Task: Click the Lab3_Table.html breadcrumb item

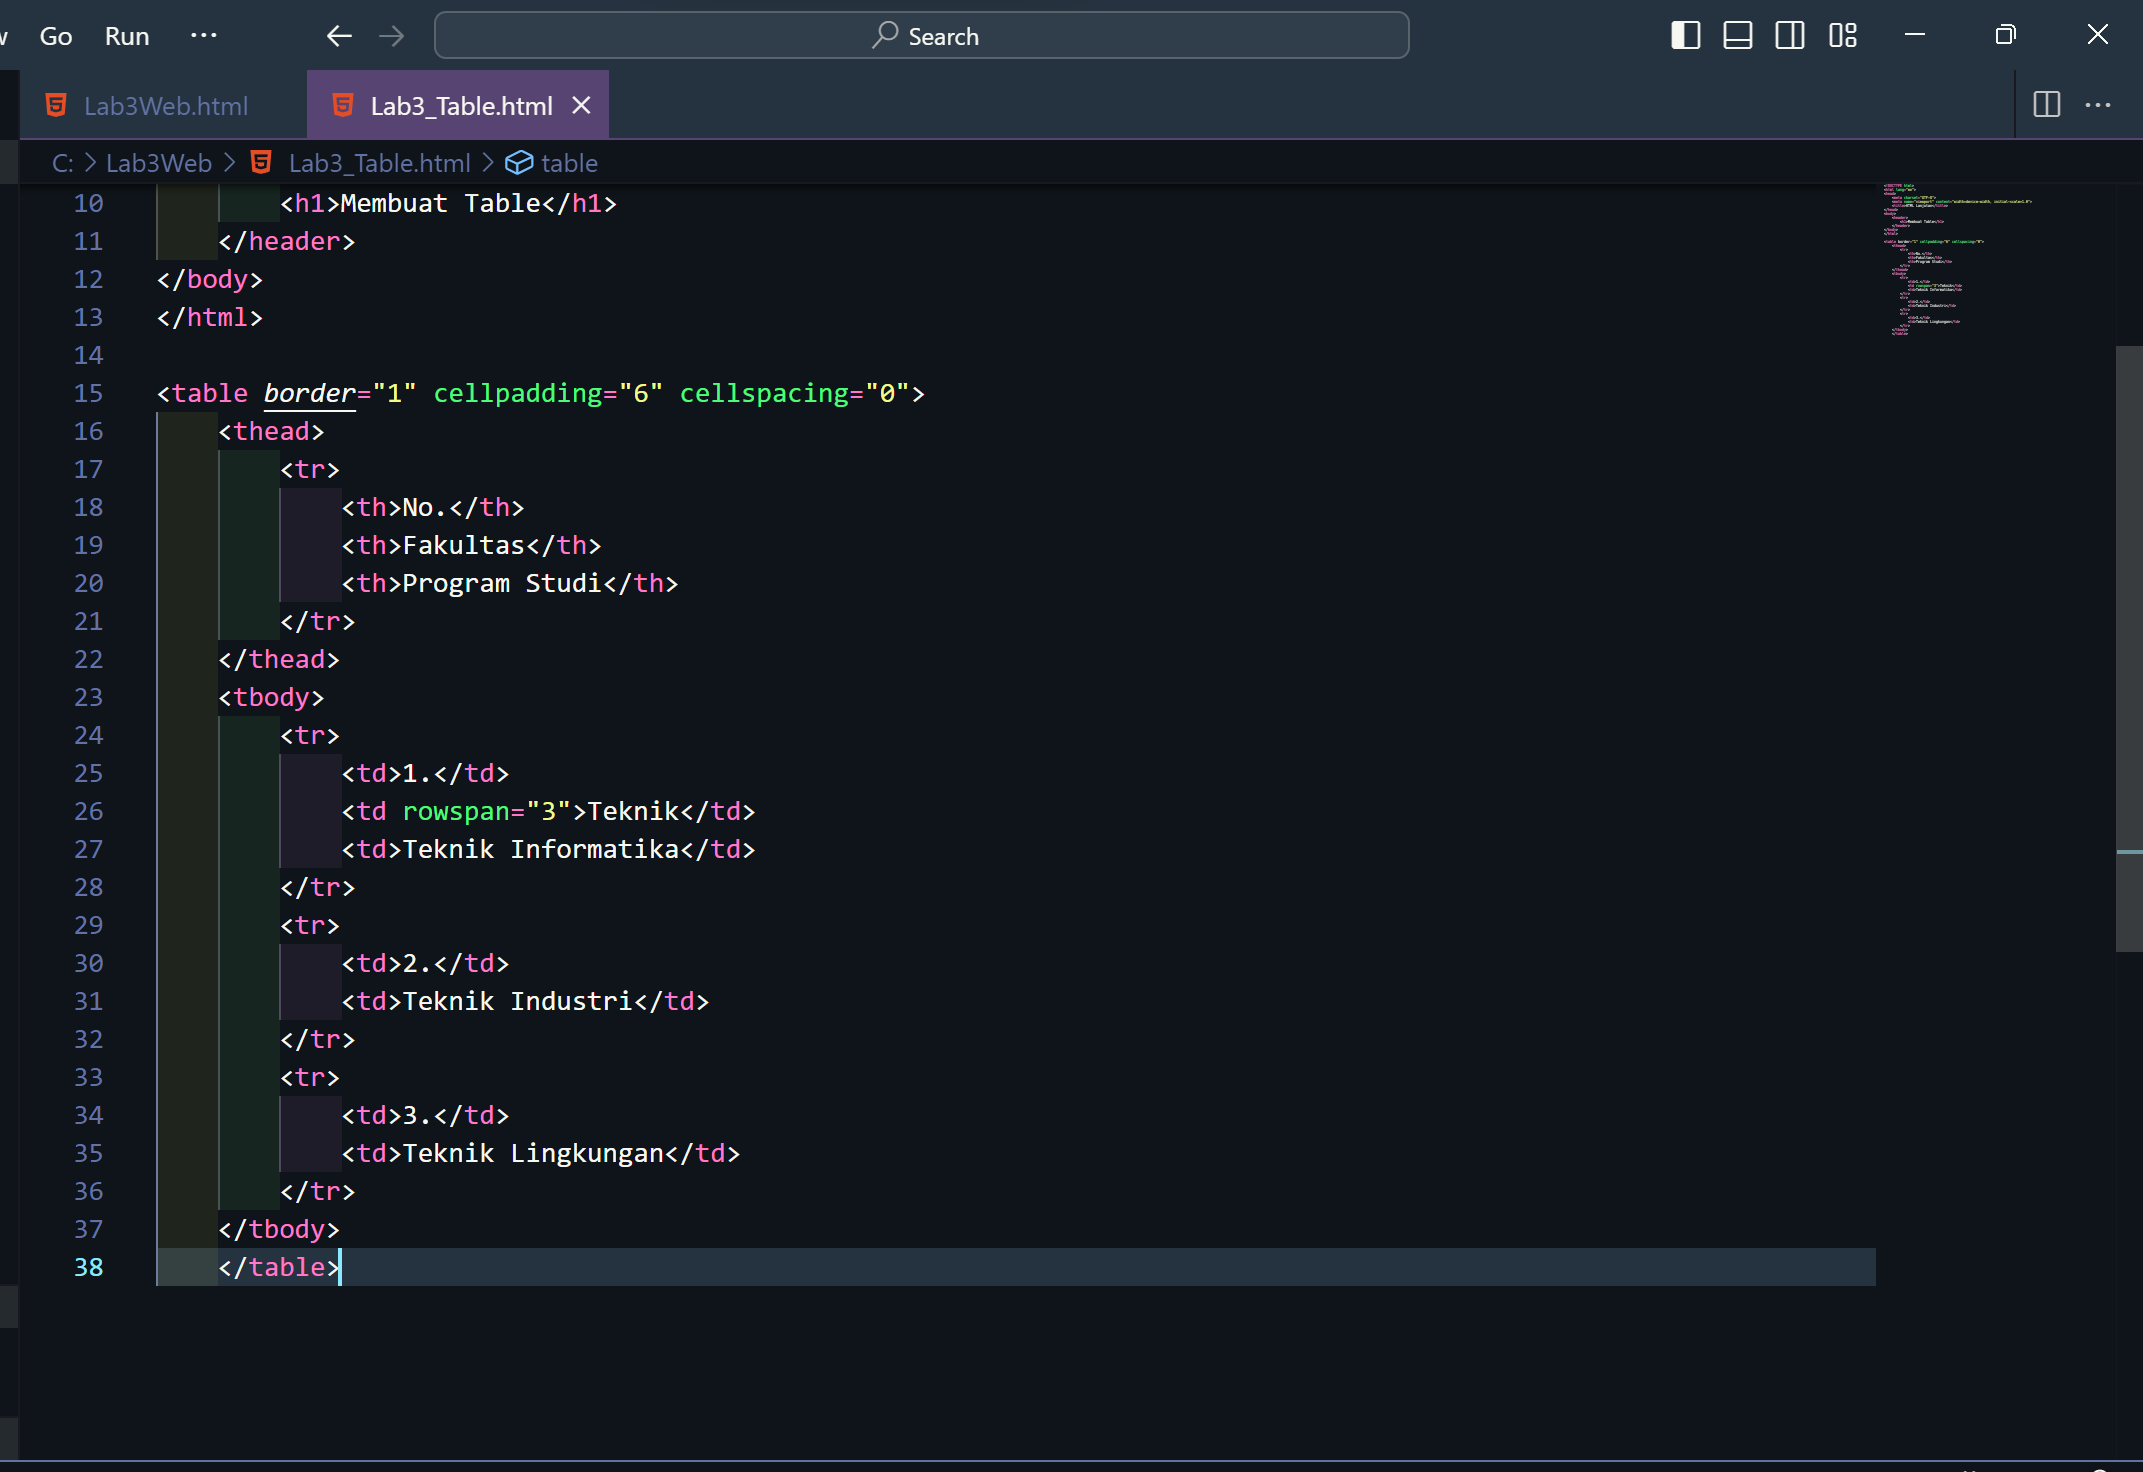Action: 378,162
